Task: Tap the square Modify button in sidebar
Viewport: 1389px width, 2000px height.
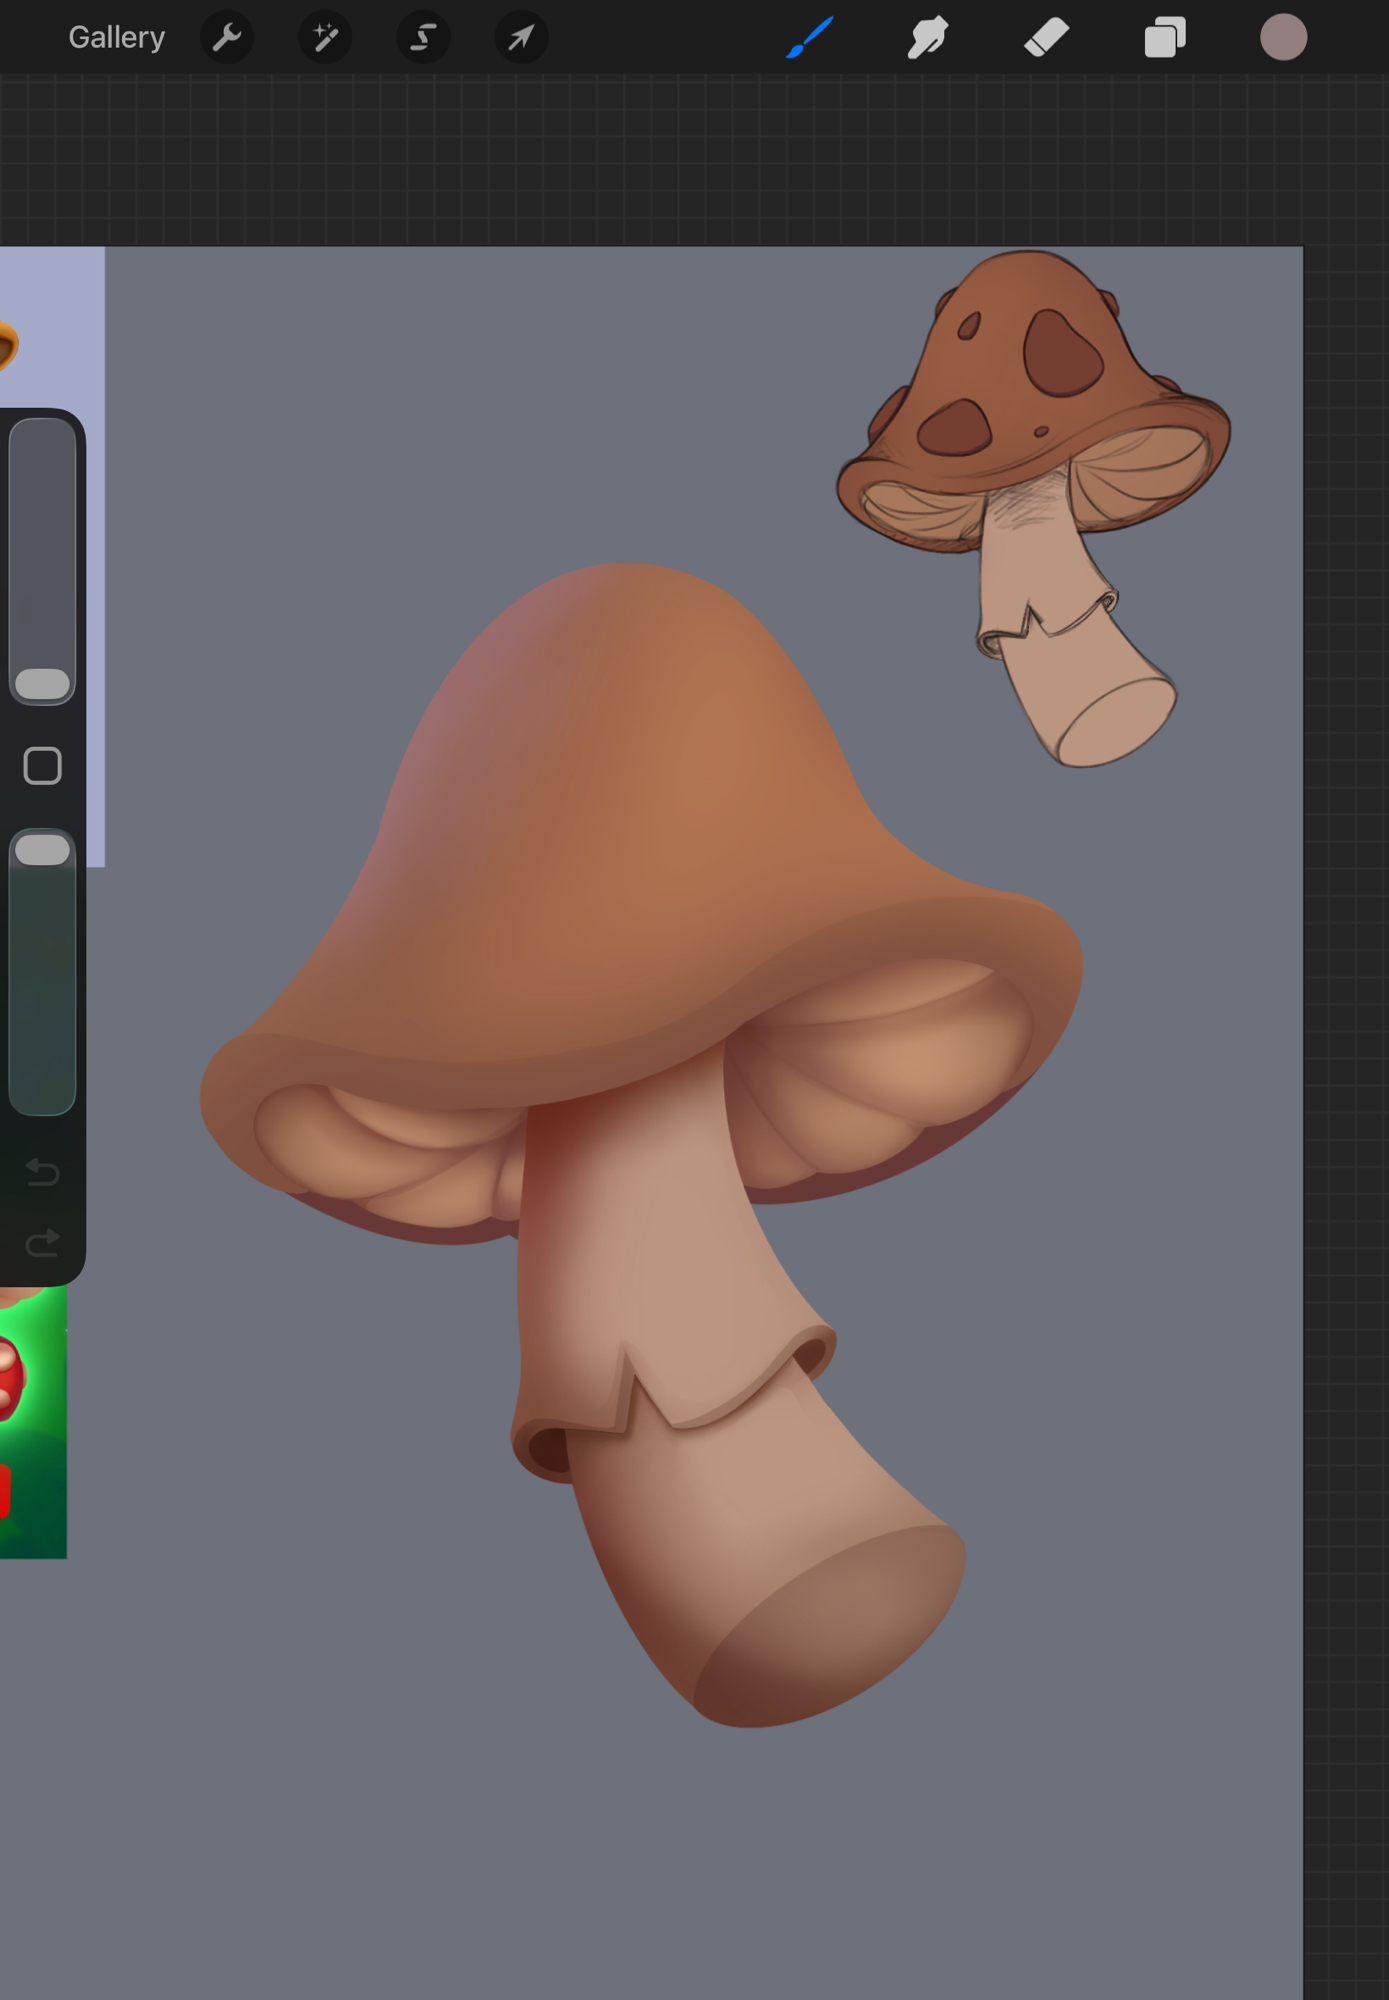Action: (x=43, y=766)
